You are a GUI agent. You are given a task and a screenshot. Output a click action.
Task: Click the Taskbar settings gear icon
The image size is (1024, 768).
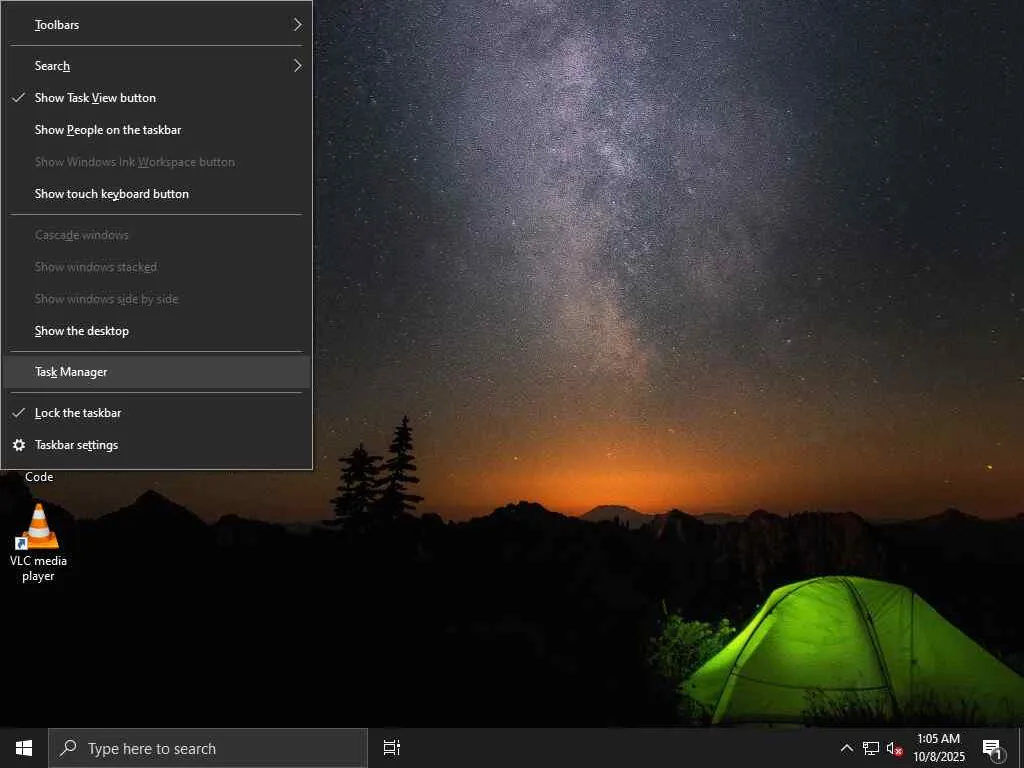click(x=19, y=445)
